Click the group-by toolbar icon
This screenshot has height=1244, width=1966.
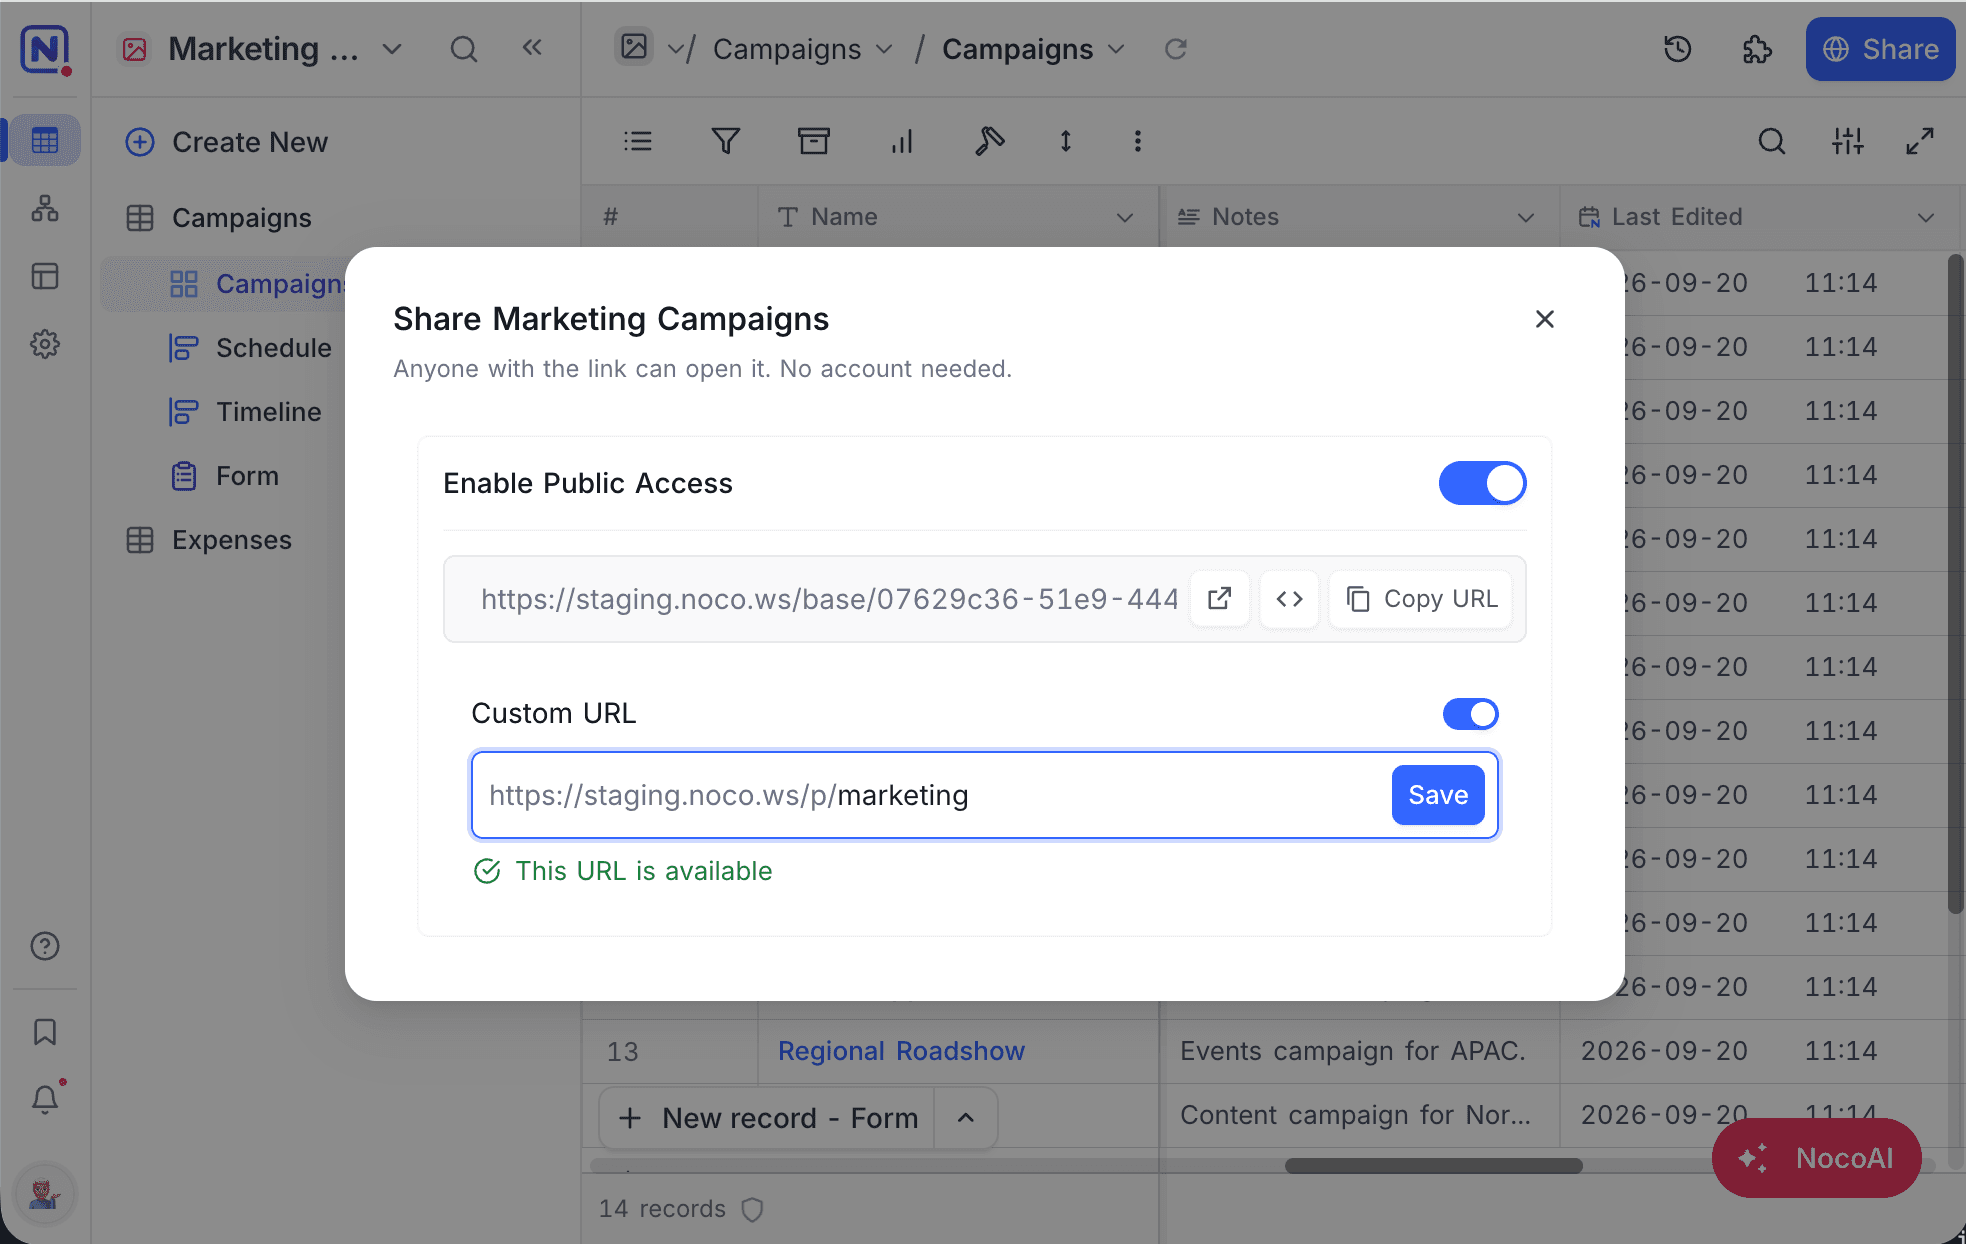[814, 141]
